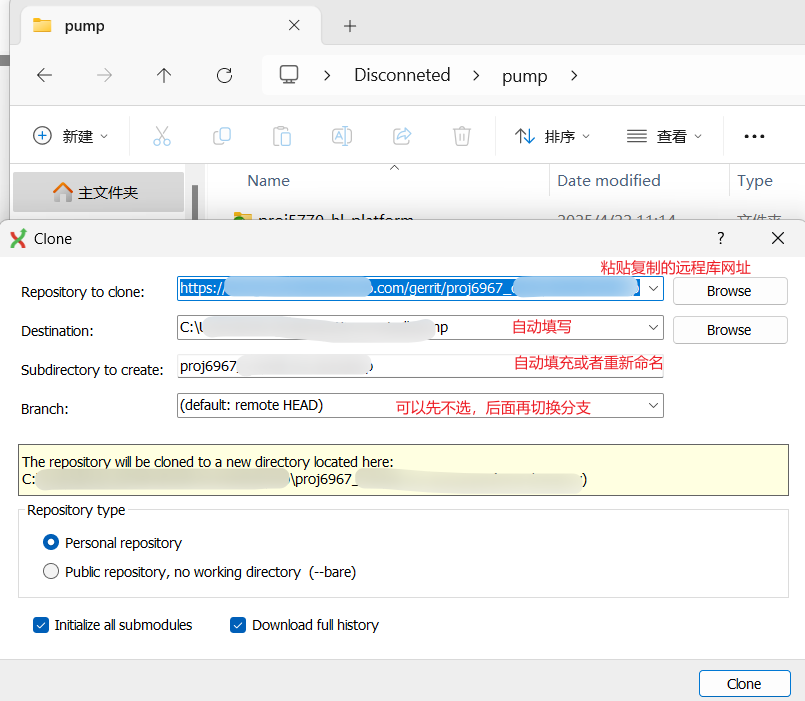Refresh the pump folder view
The image size is (805, 701).
pos(224,75)
